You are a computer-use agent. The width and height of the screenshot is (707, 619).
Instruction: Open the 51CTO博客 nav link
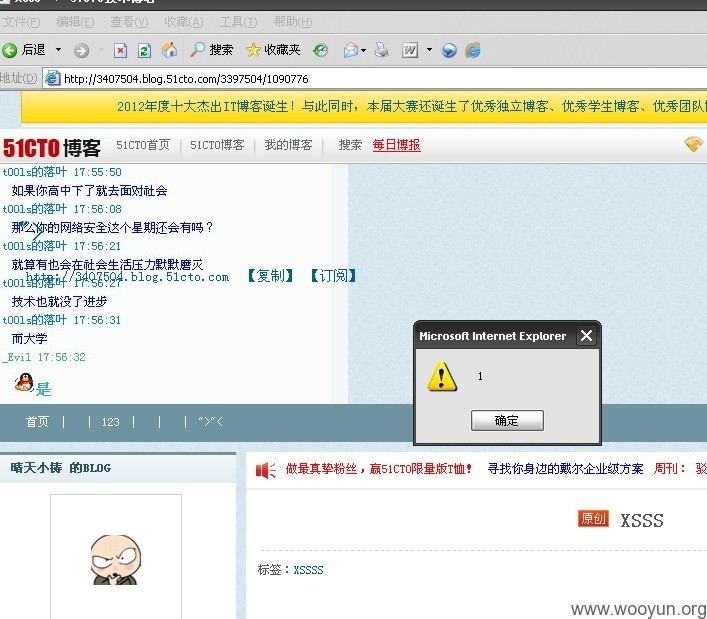(x=217, y=145)
